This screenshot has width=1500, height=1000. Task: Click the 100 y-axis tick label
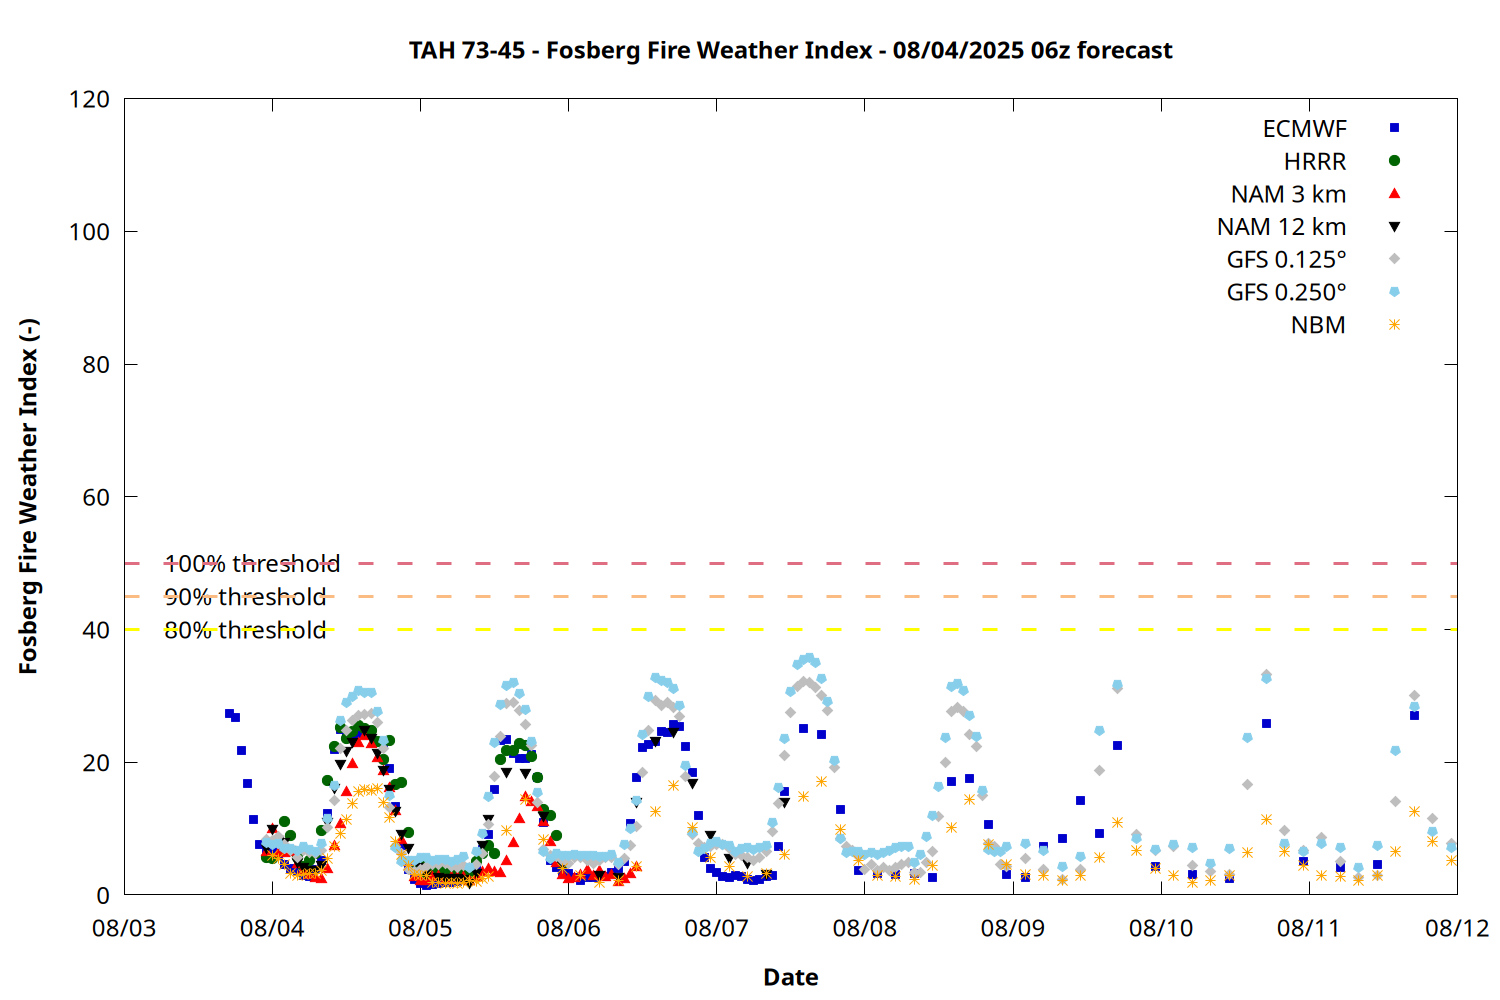pyautogui.click(x=90, y=232)
